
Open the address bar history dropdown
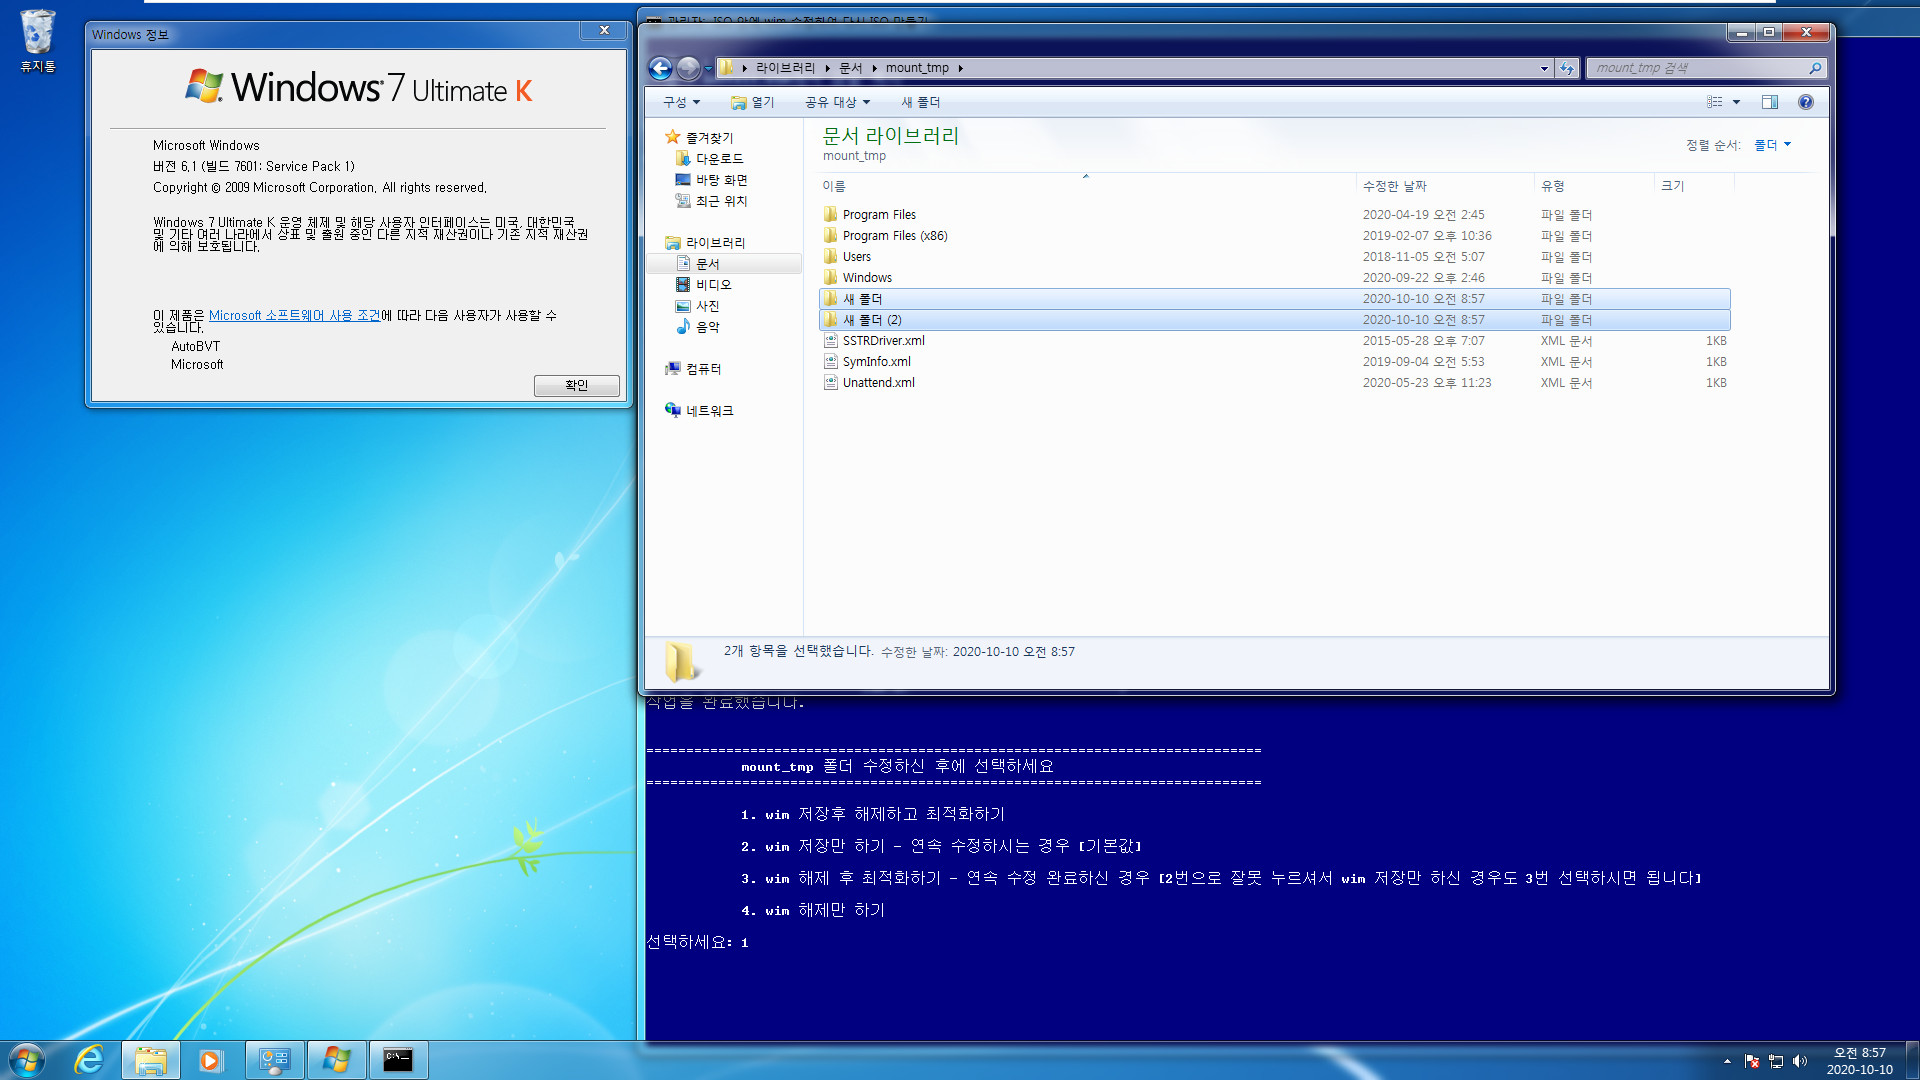point(1544,68)
